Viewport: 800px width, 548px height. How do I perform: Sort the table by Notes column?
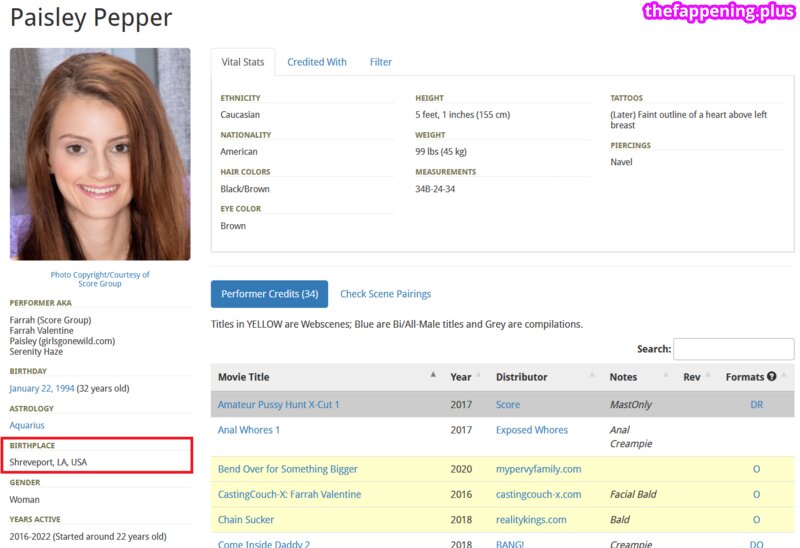coord(639,377)
